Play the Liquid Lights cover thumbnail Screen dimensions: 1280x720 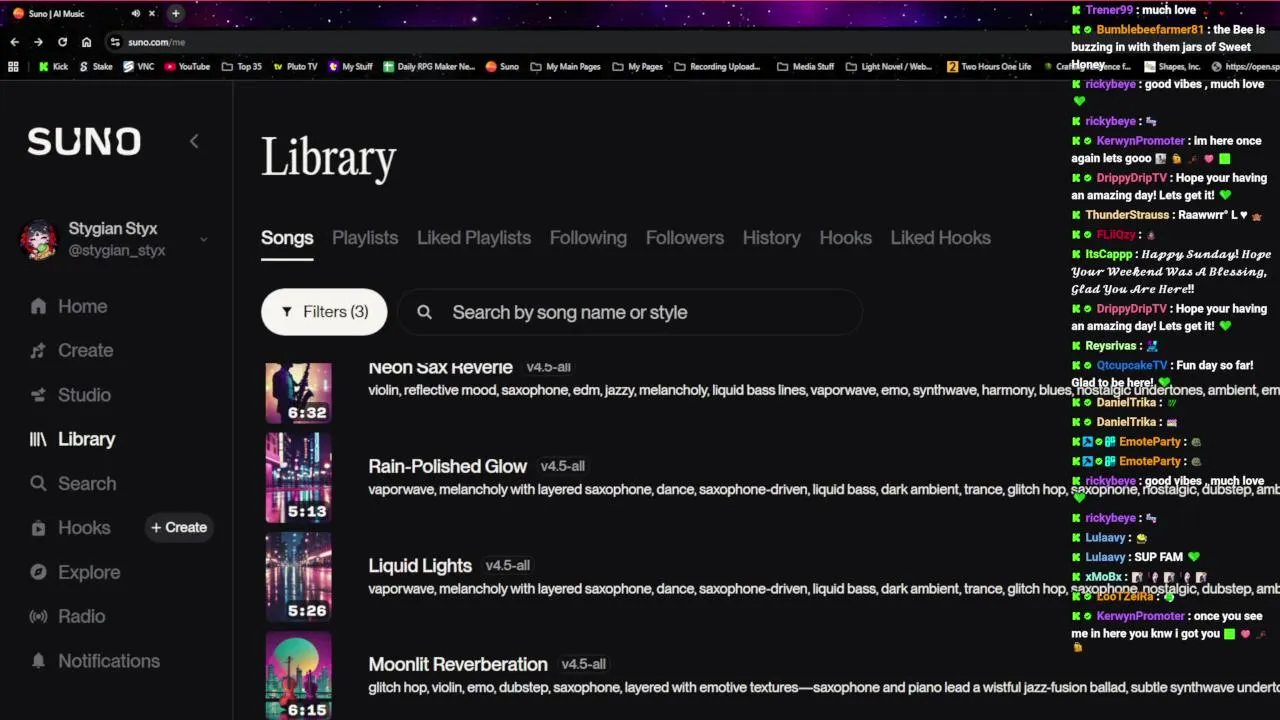(x=298, y=576)
